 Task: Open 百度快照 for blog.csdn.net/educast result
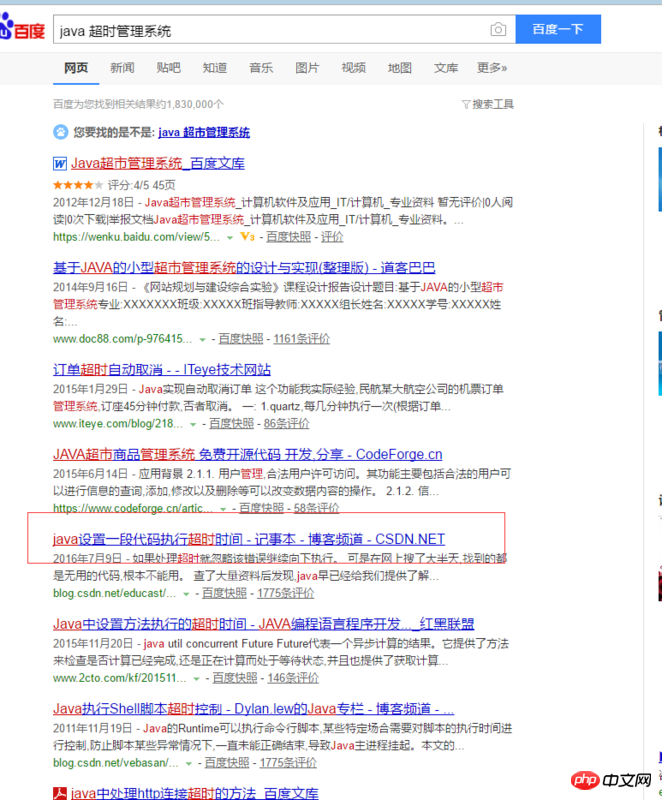coord(224,593)
